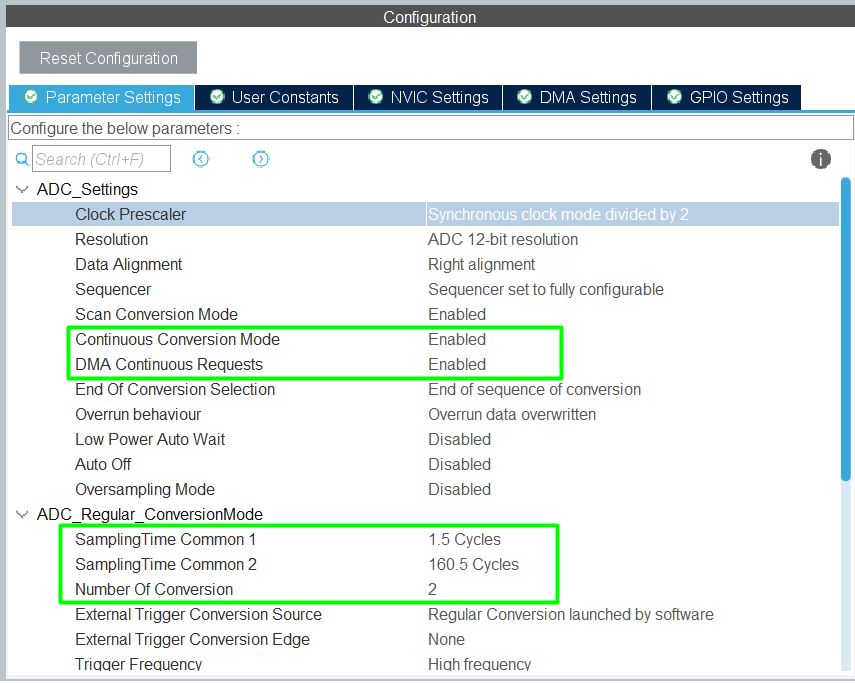Switch to User Constants tab
The height and width of the screenshot is (683, 855).
click(284, 97)
